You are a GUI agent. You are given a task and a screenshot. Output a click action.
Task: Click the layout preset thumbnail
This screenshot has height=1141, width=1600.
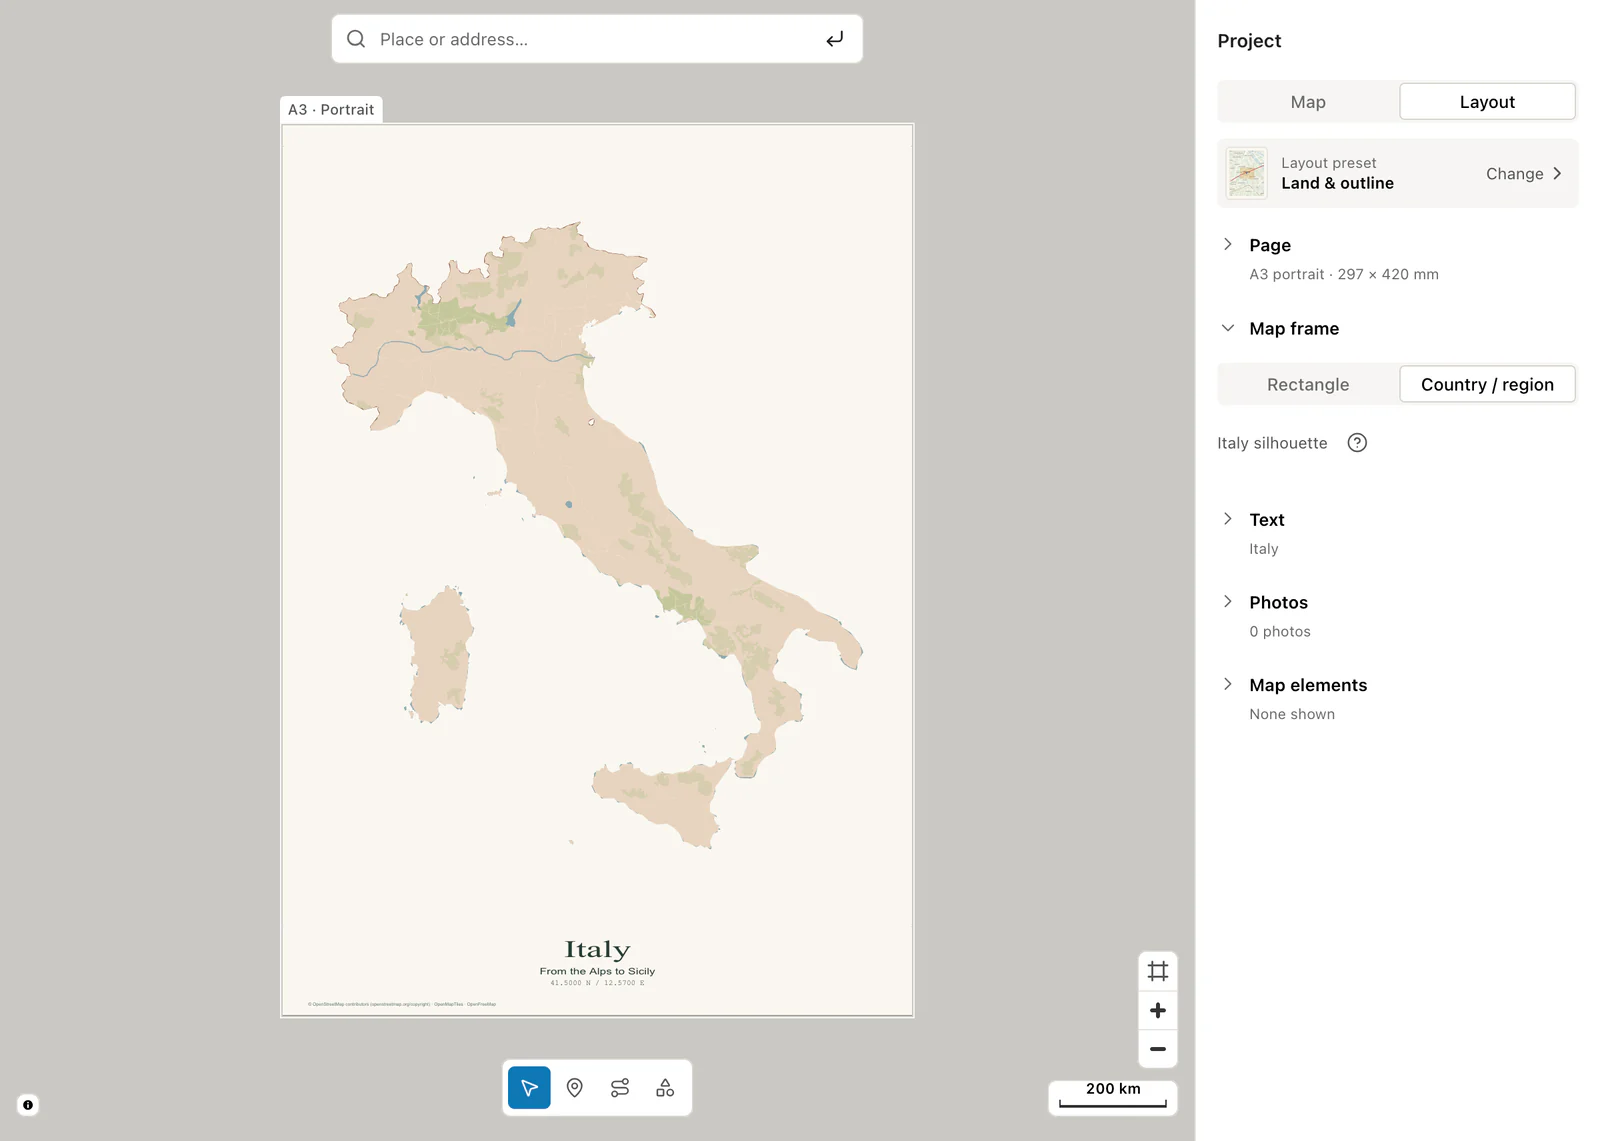1247,173
